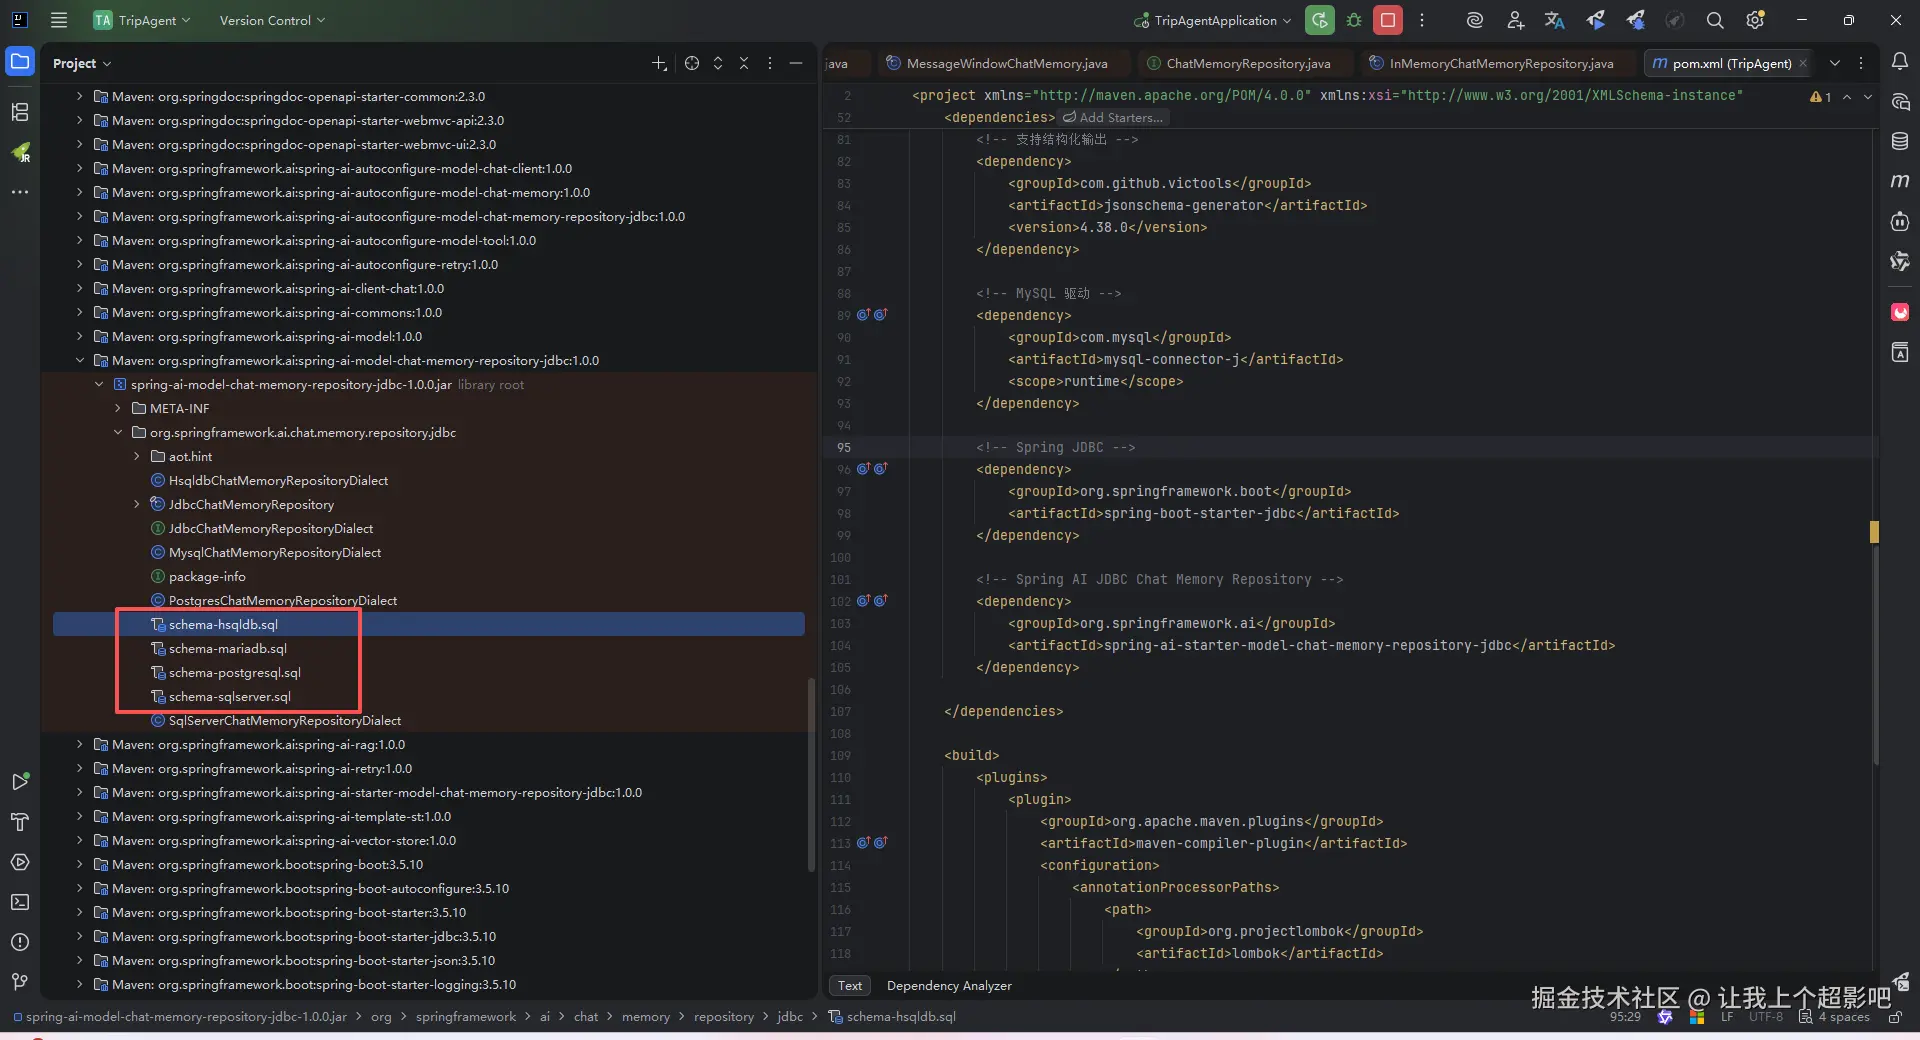
Task: Expand Maven spring-boot-starter-jdbc:3.5.10 node
Action: [x=80, y=937]
